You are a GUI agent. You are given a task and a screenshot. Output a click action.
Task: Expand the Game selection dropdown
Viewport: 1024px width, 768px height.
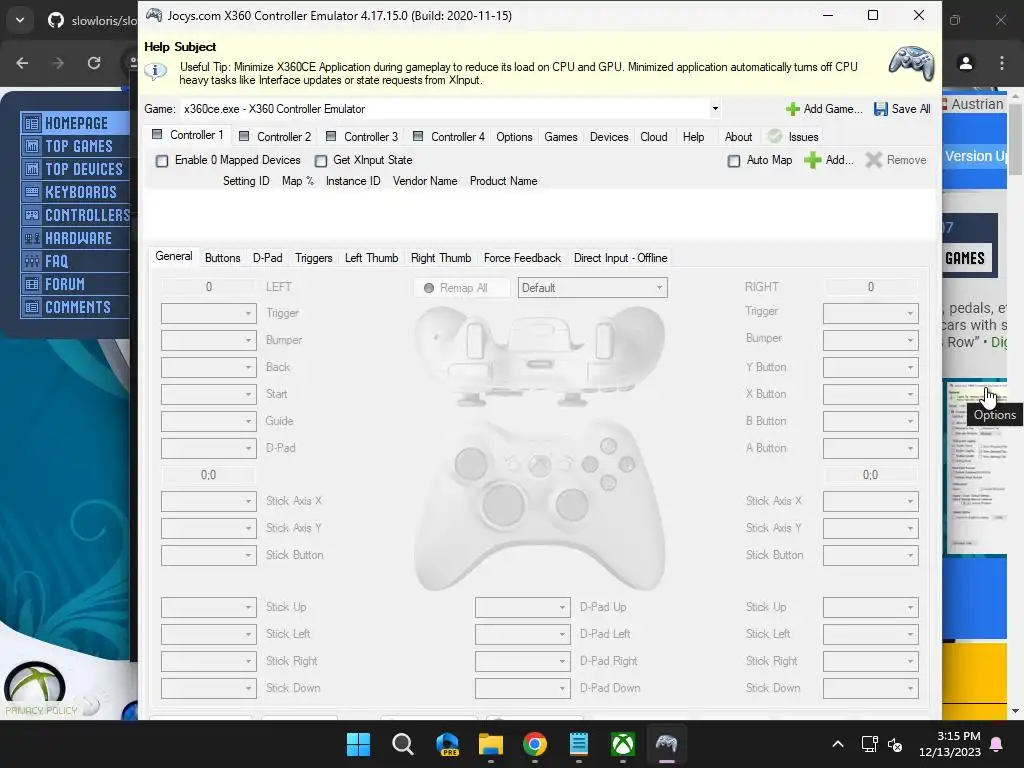pos(715,109)
